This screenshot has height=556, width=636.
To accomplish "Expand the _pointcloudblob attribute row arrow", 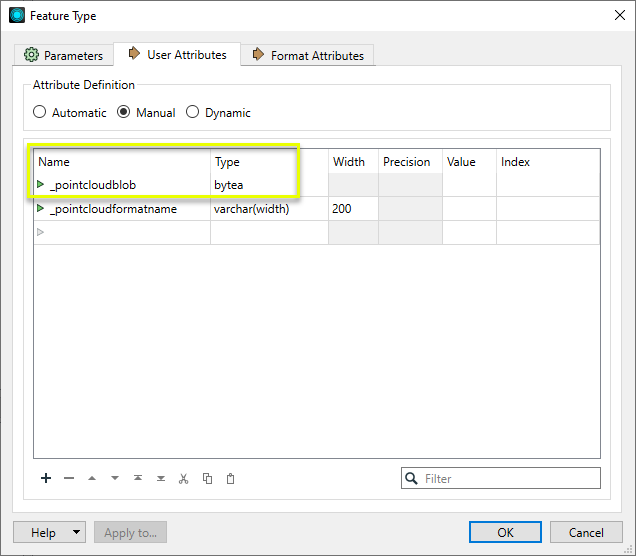I will (41, 184).
